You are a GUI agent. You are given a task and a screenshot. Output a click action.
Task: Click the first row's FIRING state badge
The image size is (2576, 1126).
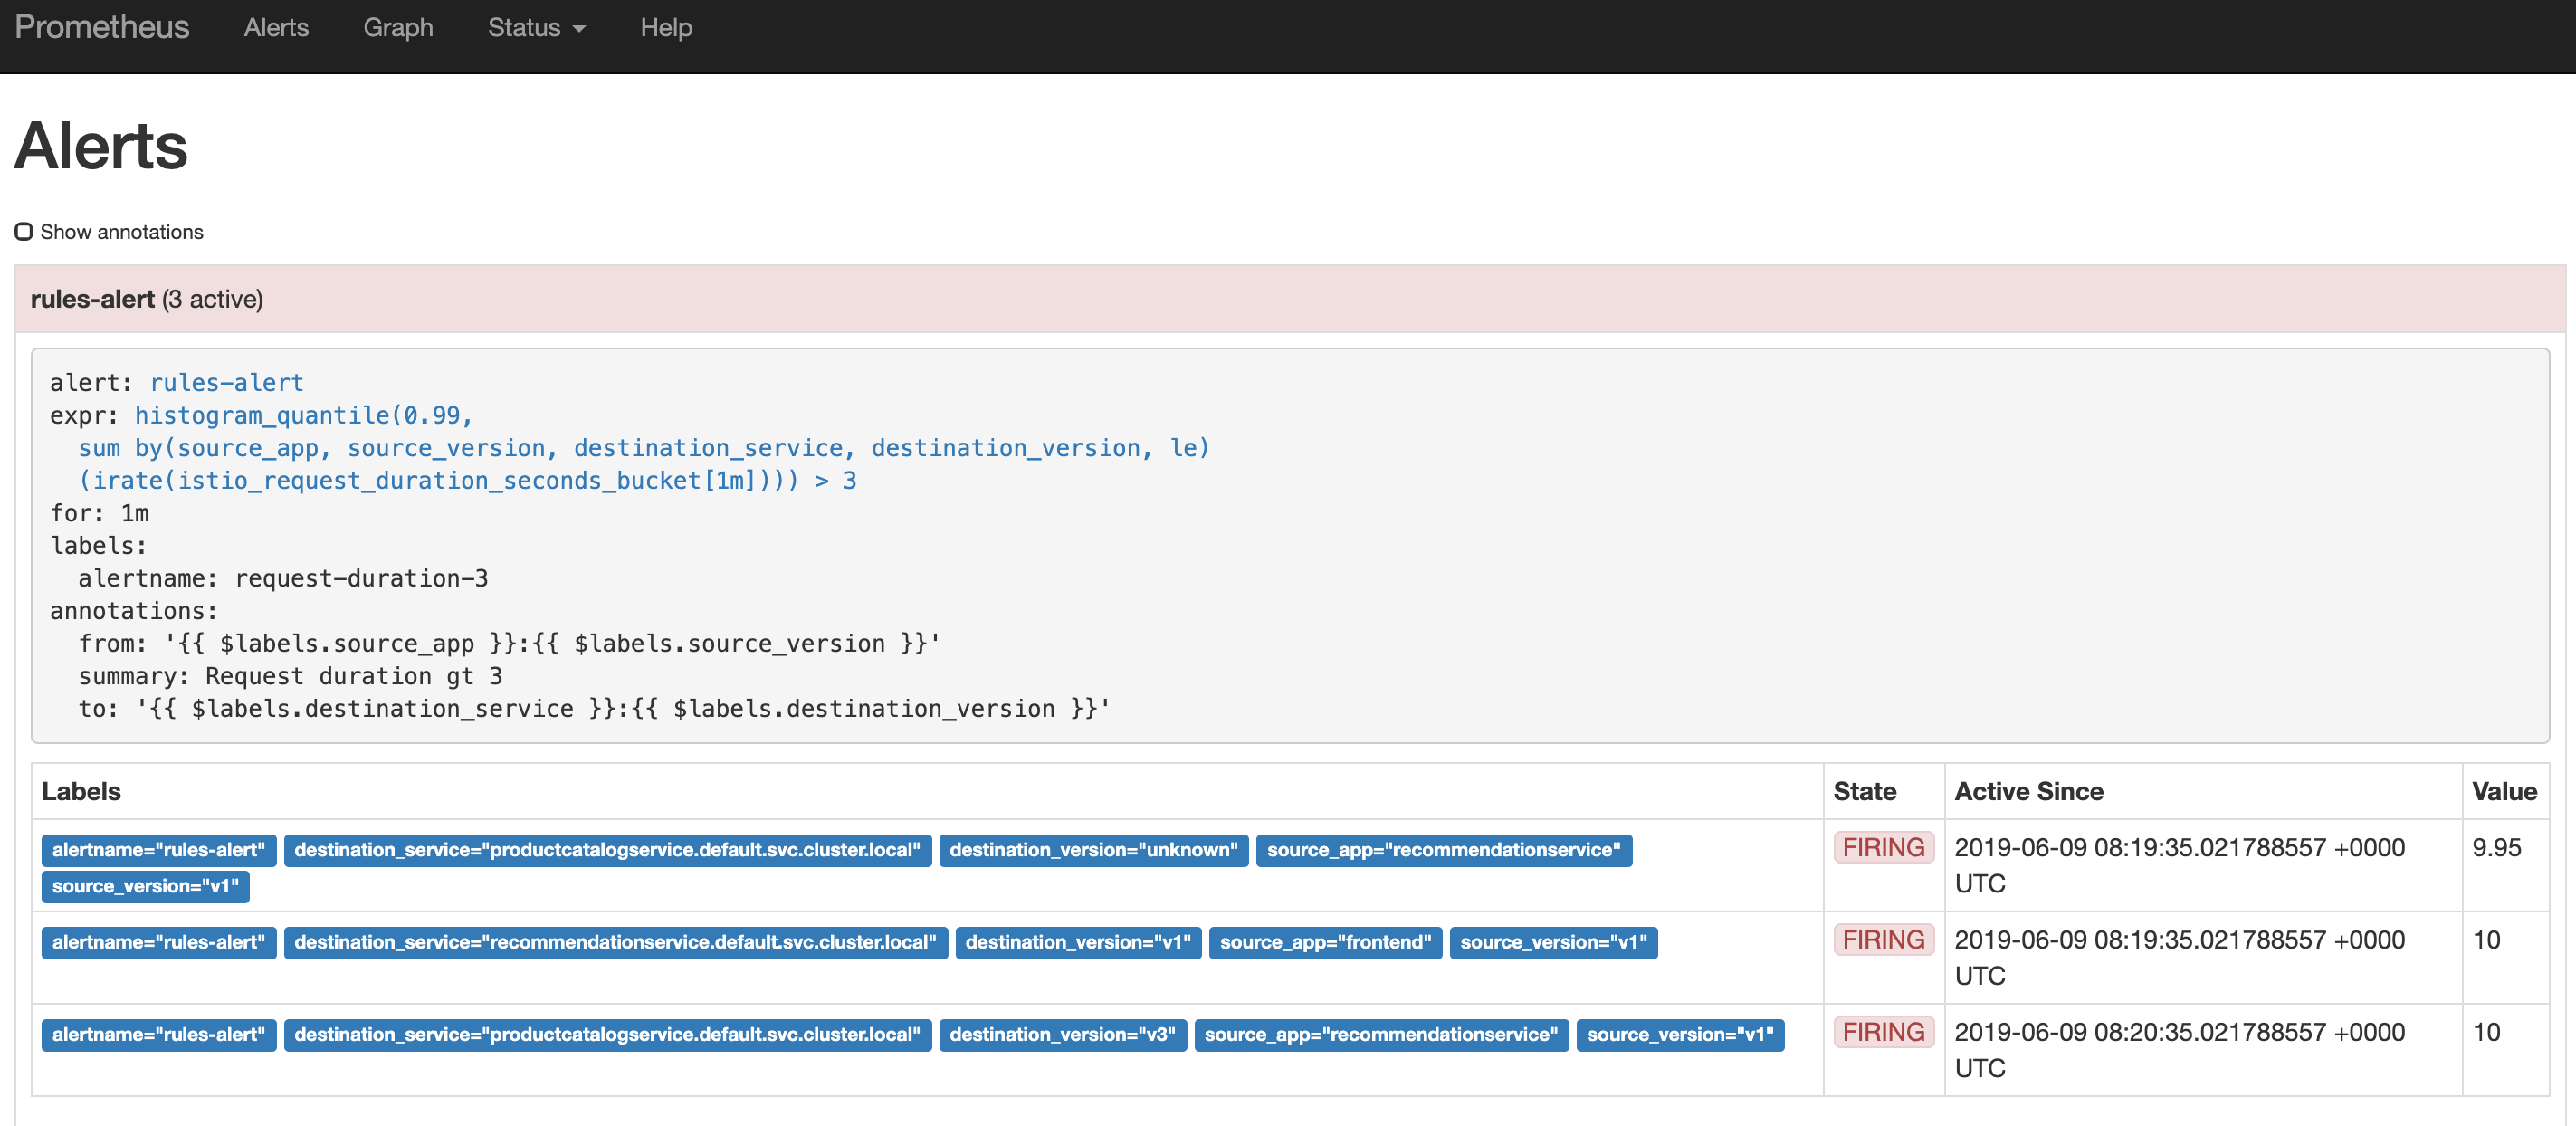(x=1883, y=848)
